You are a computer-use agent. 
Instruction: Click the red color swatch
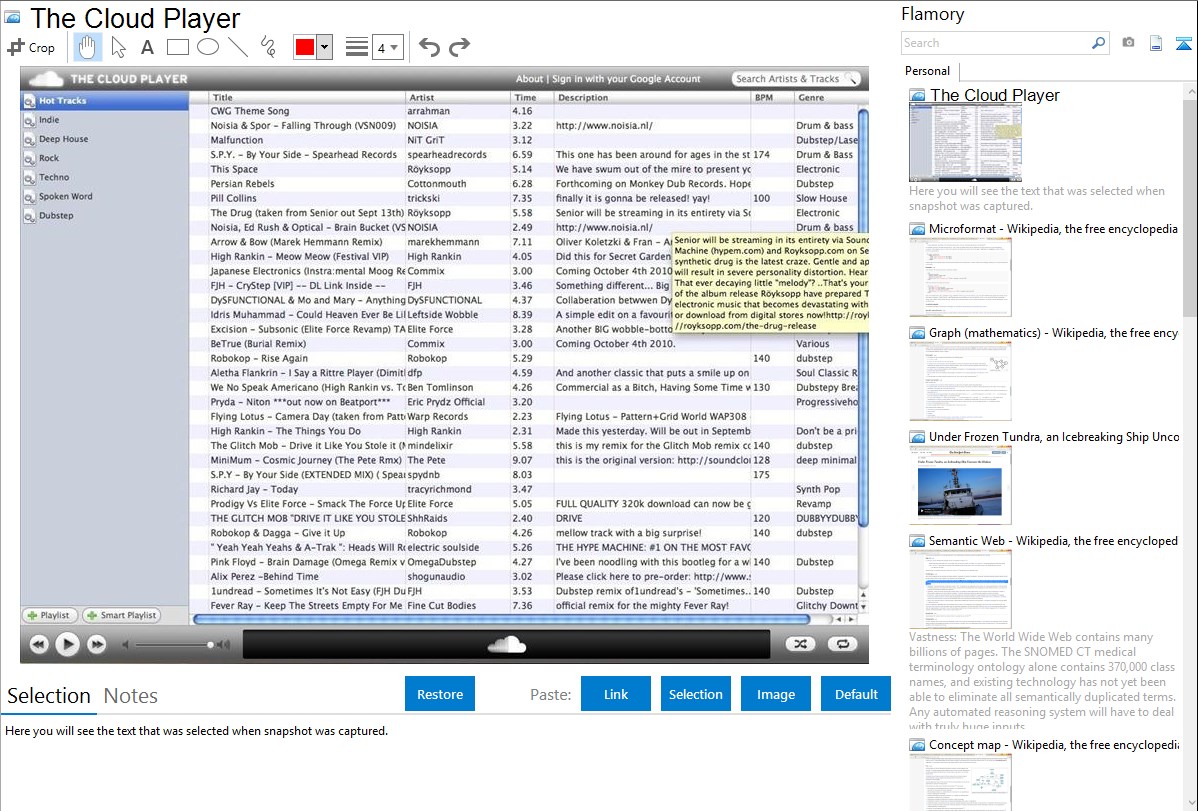pyautogui.click(x=305, y=47)
